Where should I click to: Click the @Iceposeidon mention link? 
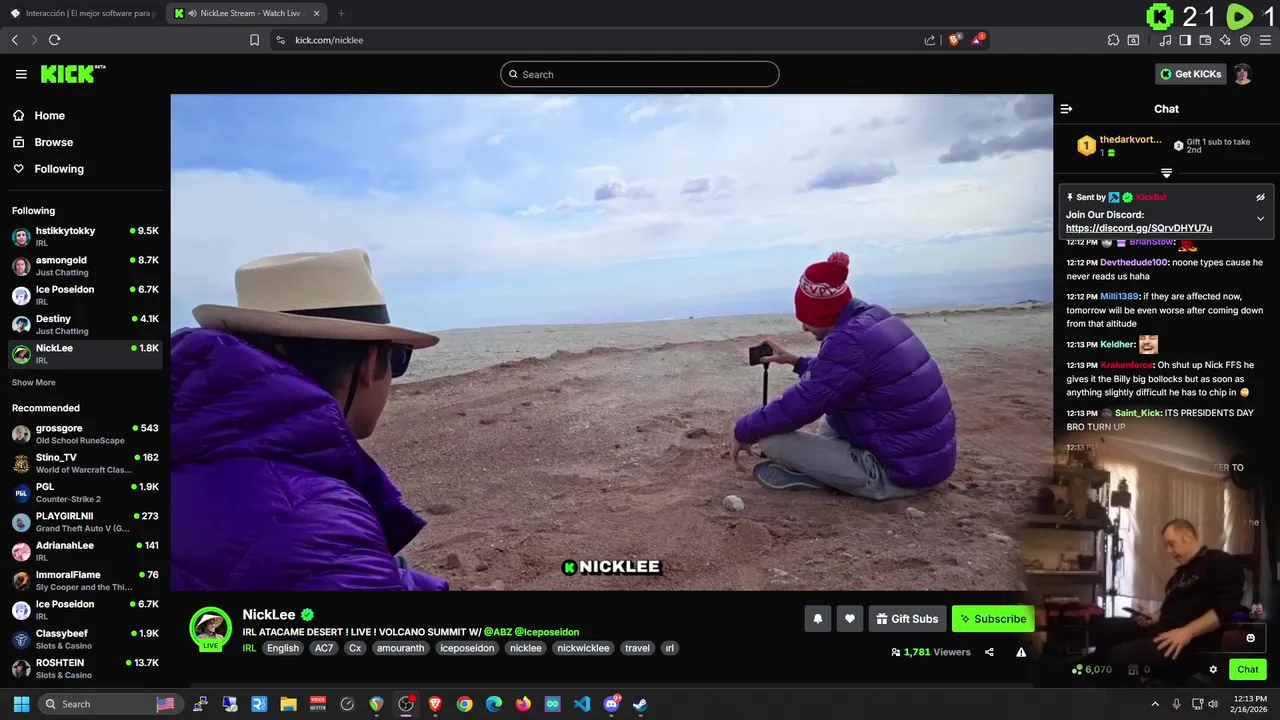coord(547,632)
